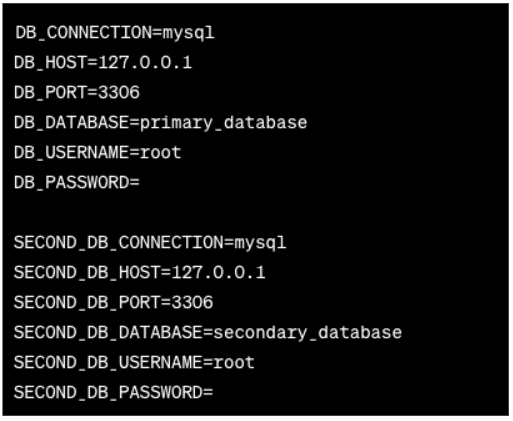
Task: Click the DB_HOST=127.0.0.1 line
Action: pos(103,63)
